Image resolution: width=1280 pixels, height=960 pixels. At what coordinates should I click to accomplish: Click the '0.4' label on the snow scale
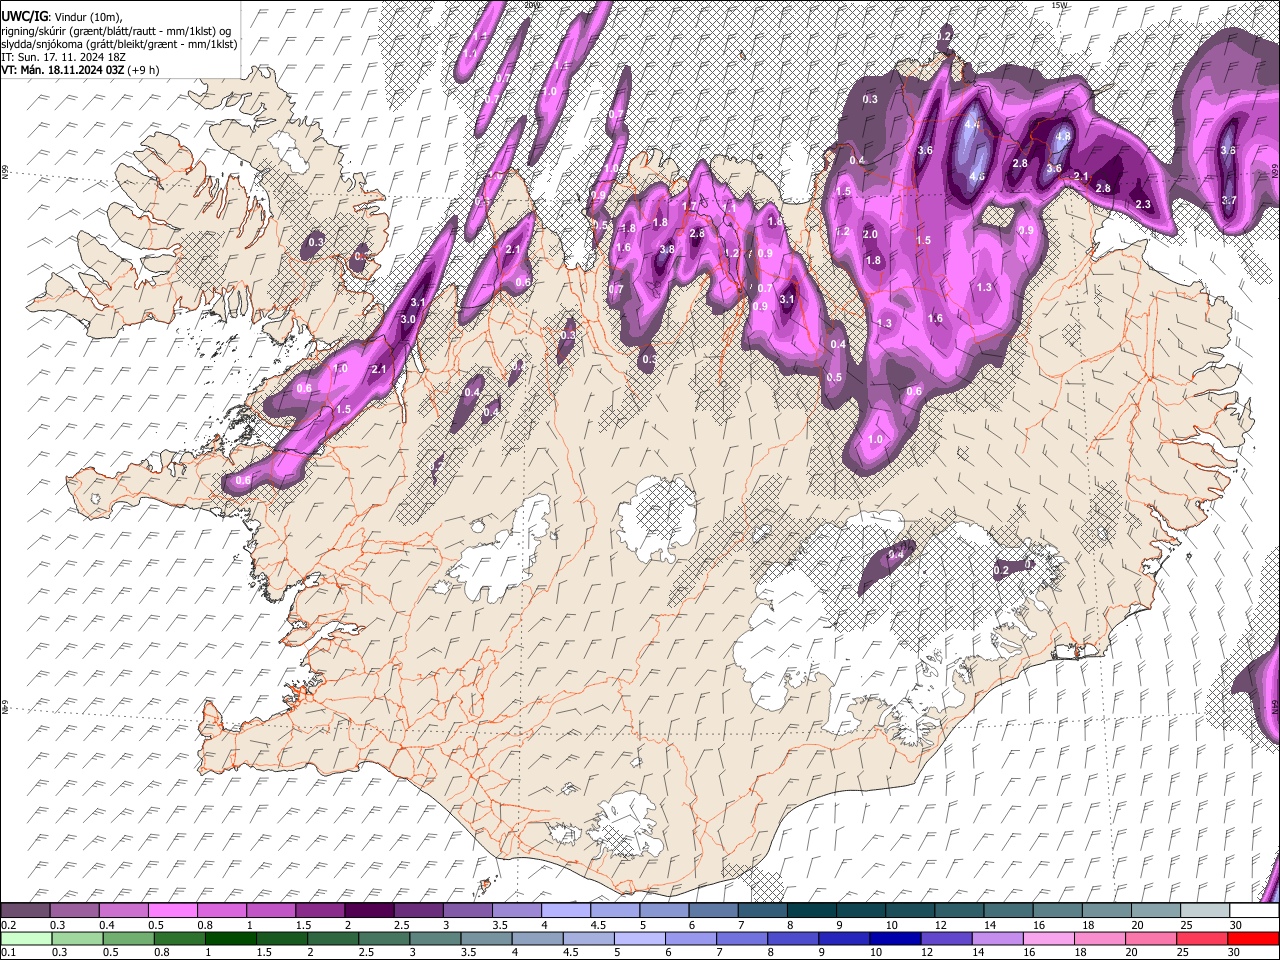[107, 925]
